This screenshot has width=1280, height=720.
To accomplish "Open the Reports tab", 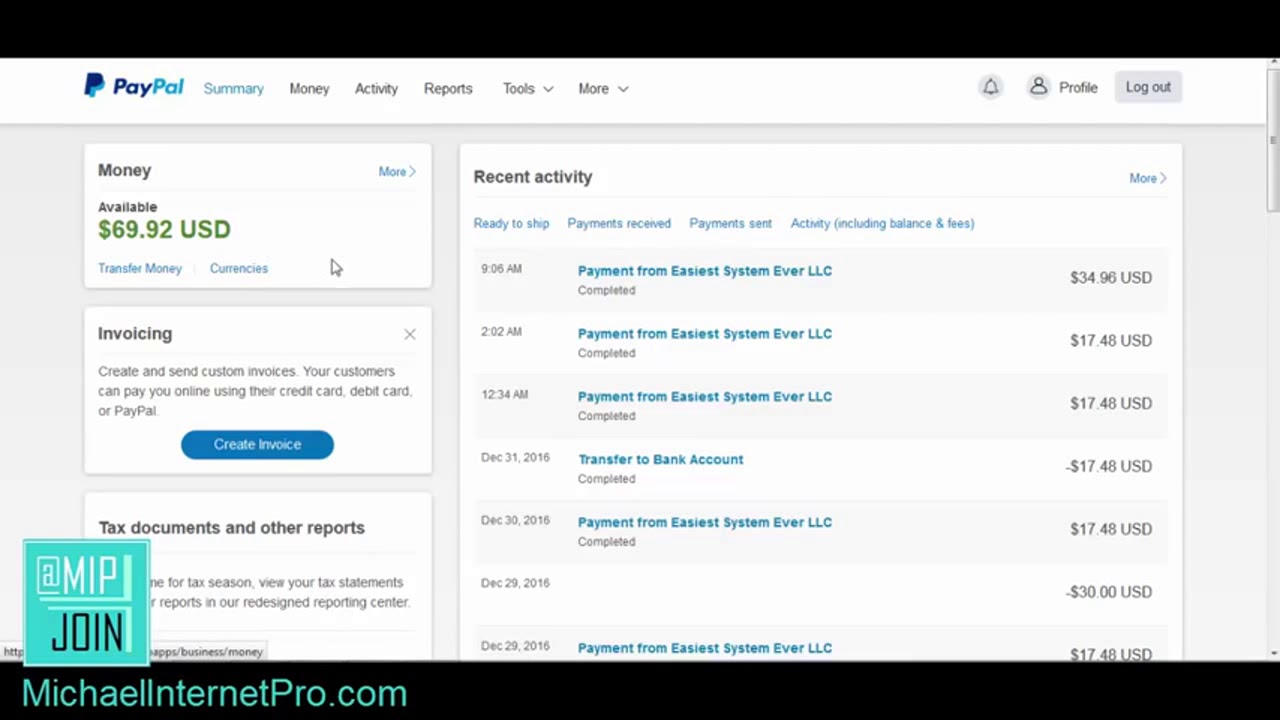I will [x=448, y=88].
